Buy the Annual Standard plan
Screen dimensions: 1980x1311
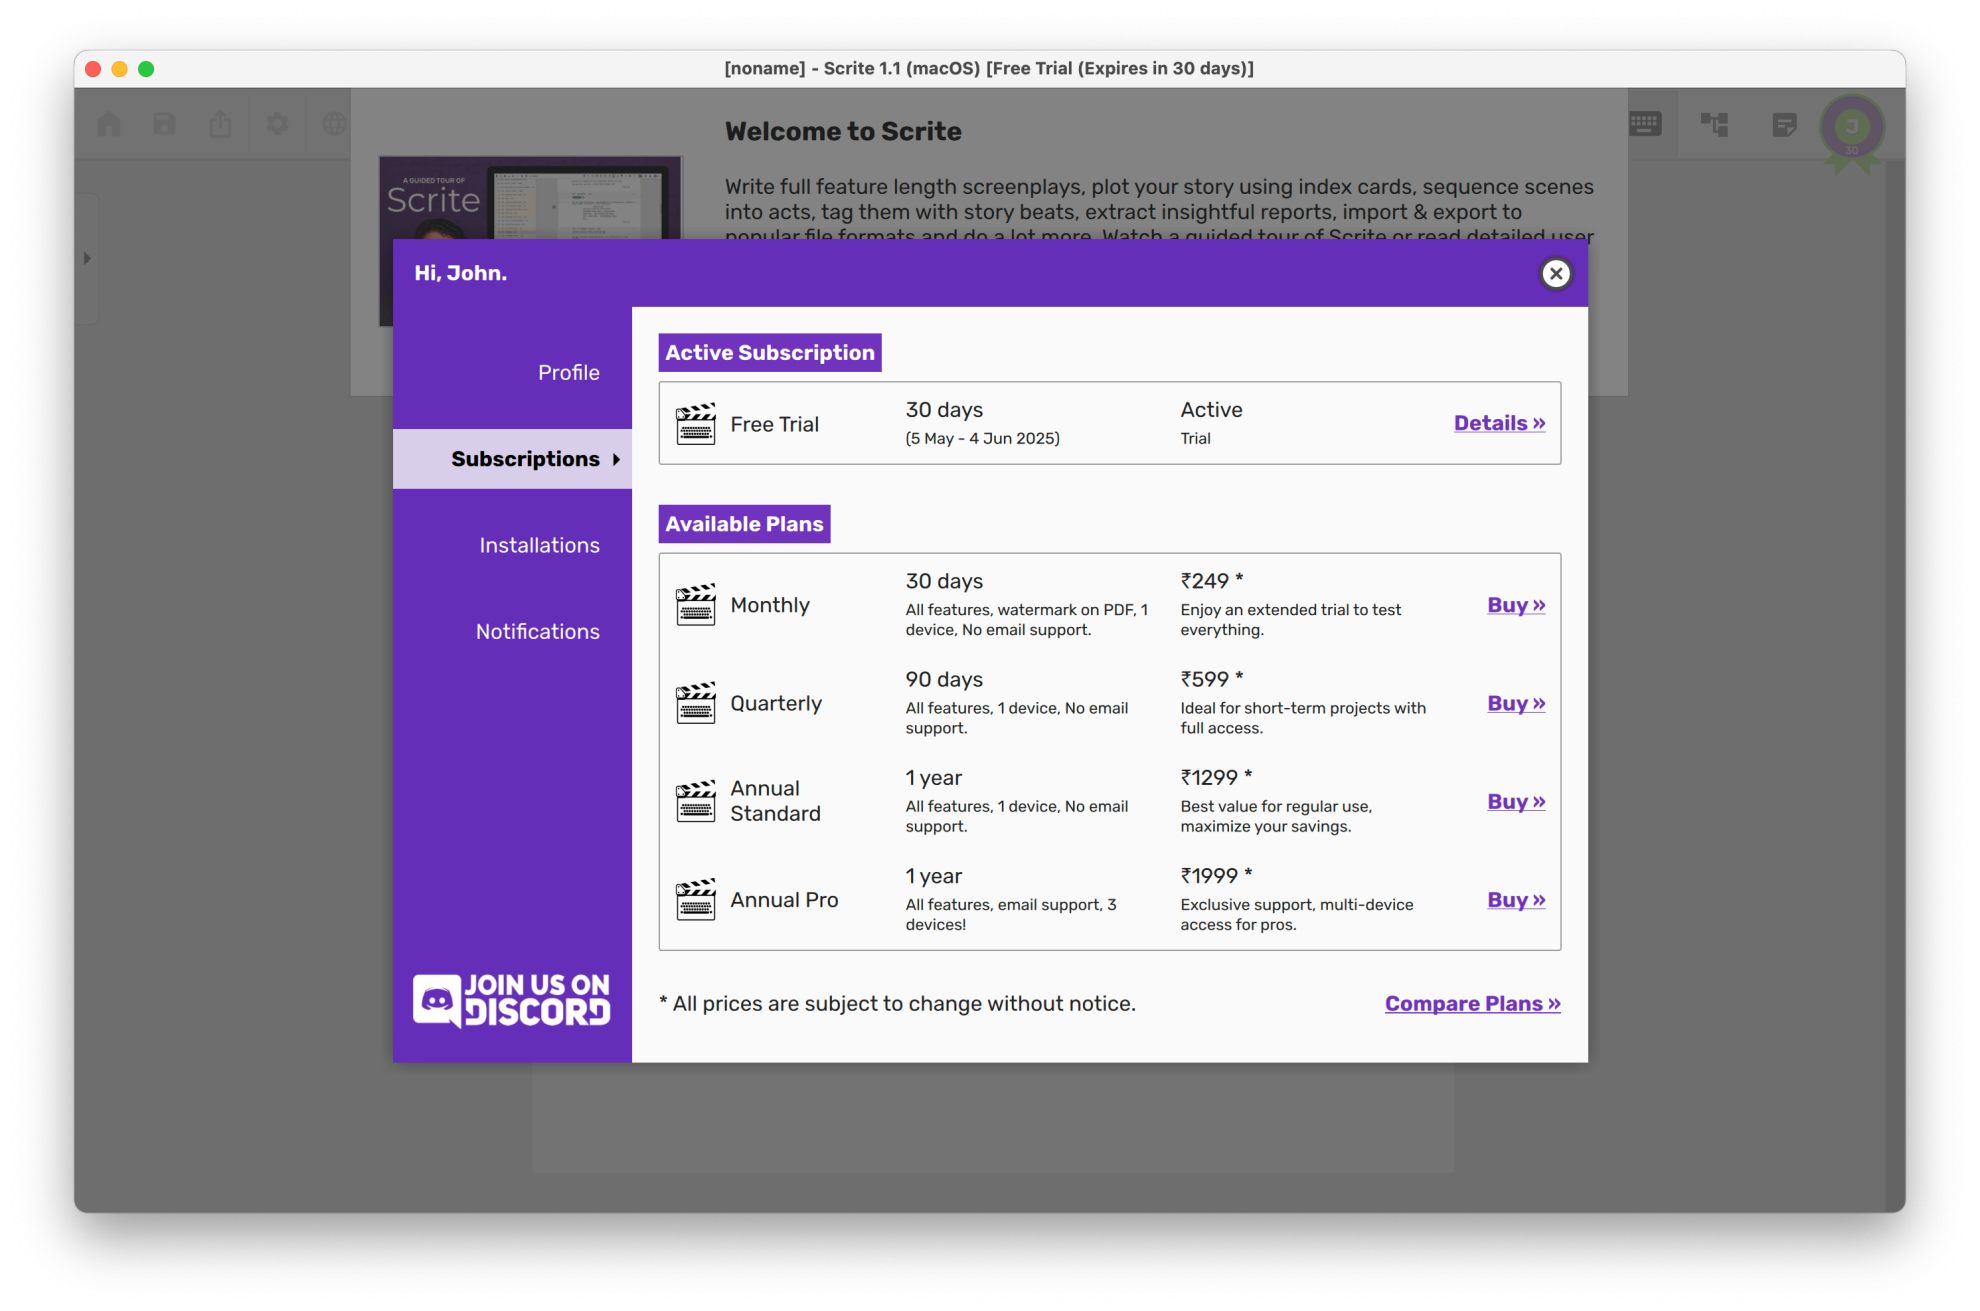coord(1515,801)
